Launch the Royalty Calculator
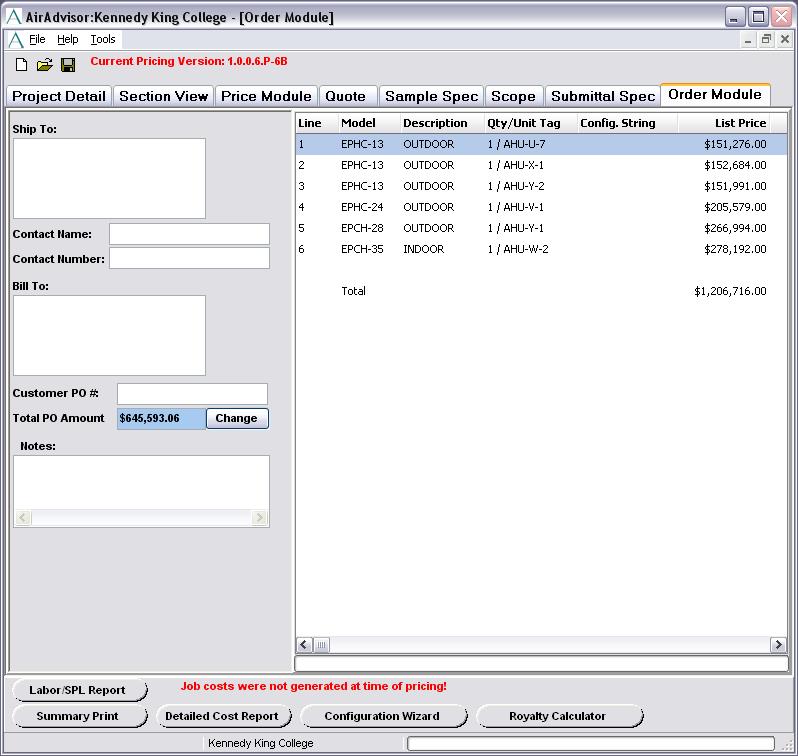 [x=557, y=716]
